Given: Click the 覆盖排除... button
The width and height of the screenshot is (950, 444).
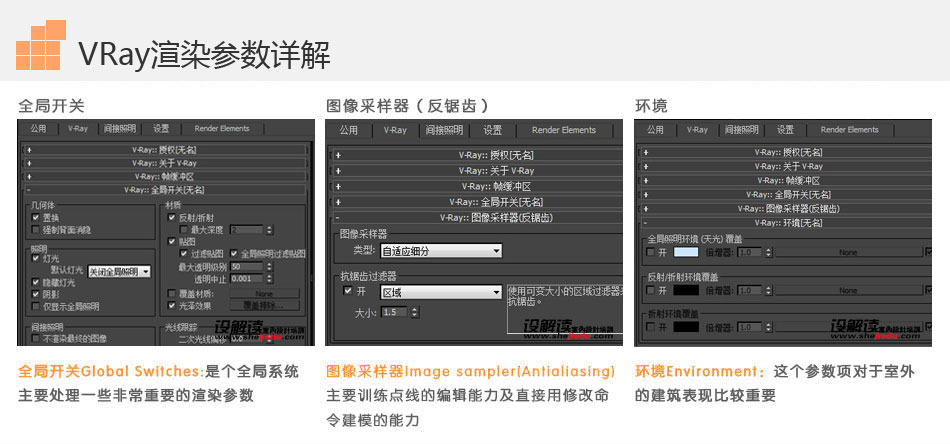Looking at the screenshot, I should click(264, 306).
